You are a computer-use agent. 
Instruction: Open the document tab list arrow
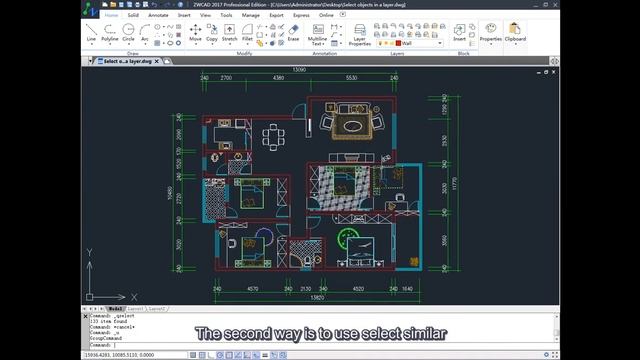tap(90, 61)
